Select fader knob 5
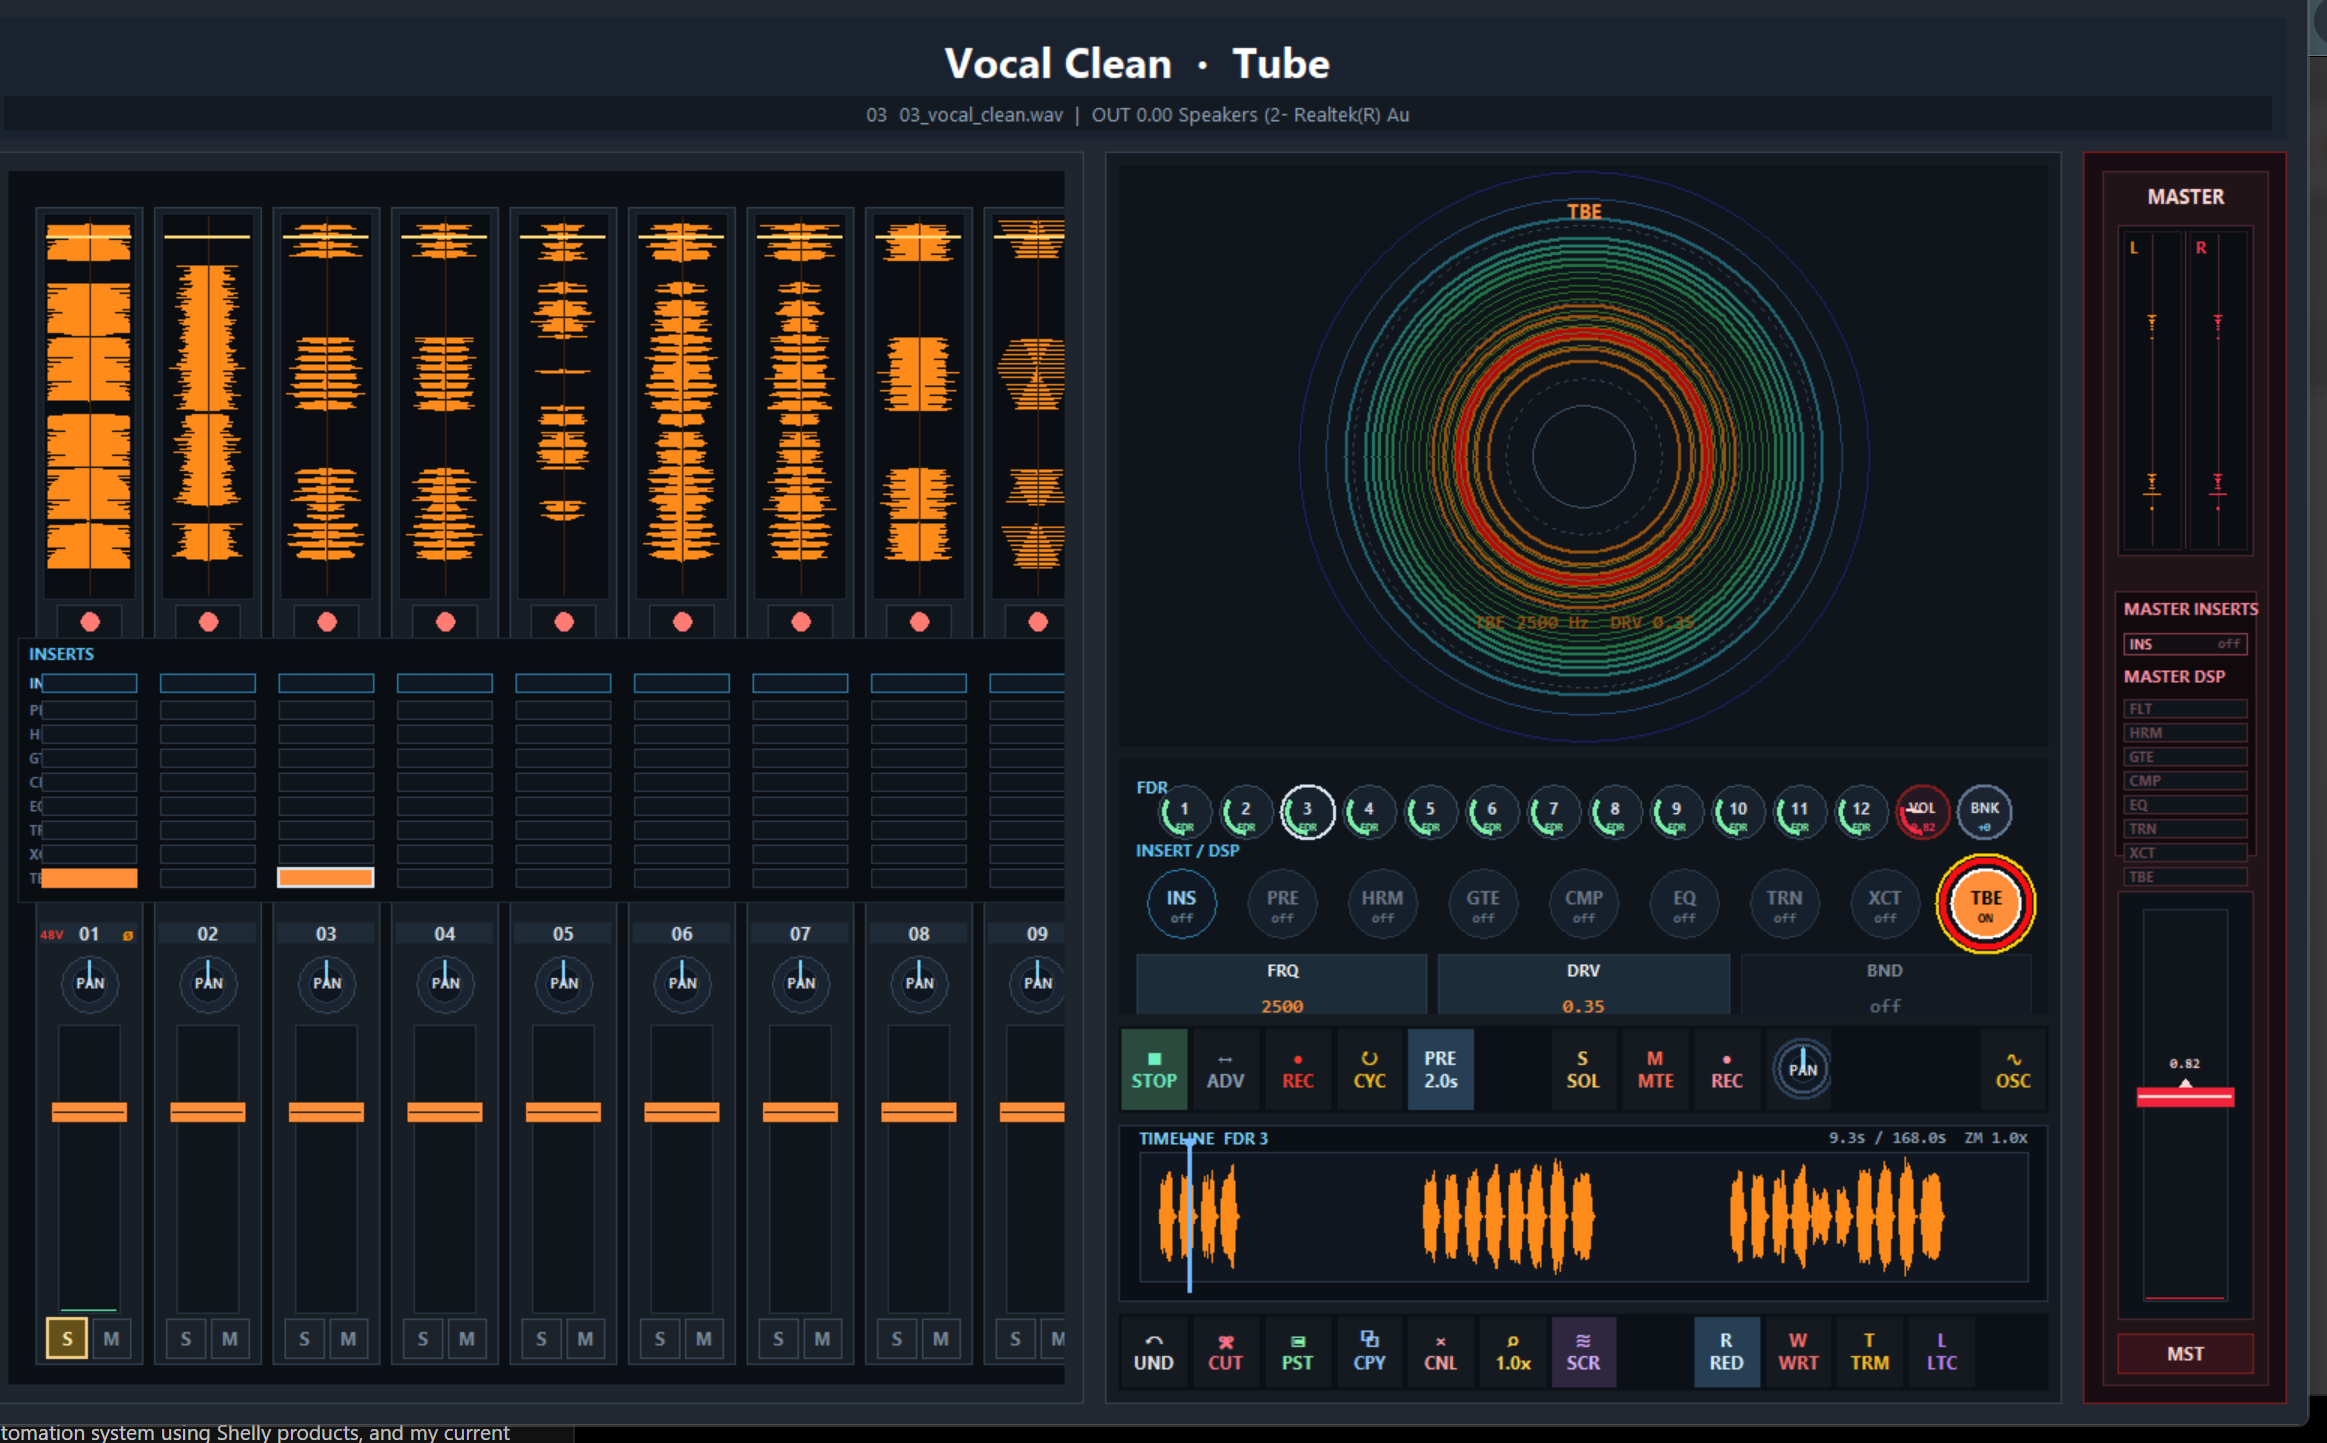The width and height of the screenshot is (2327, 1443). click(1430, 812)
